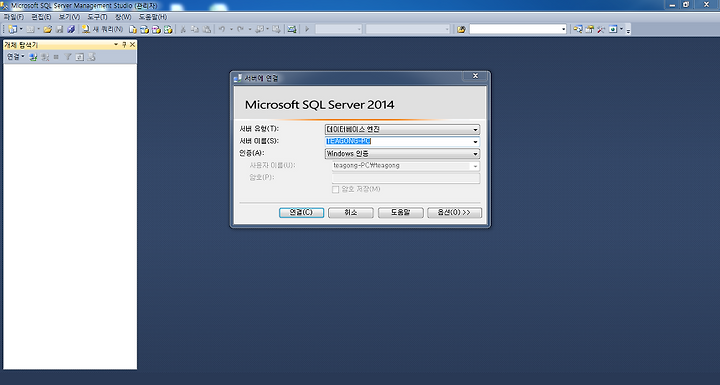
Task: Click the Analysis Services MDX Query icon
Action: 144,29
